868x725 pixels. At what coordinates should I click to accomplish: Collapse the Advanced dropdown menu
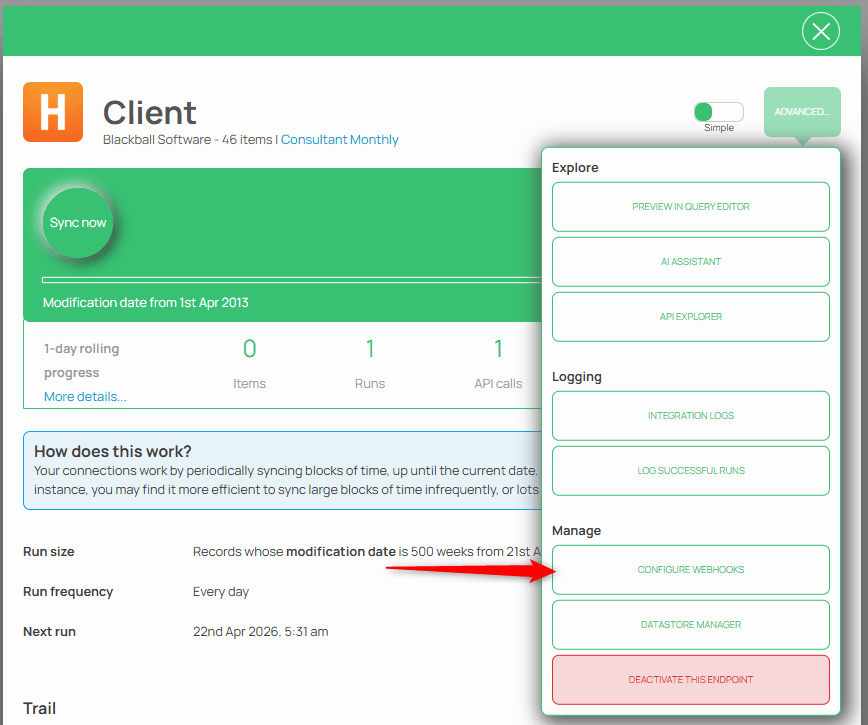pyautogui.click(x=801, y=112)
